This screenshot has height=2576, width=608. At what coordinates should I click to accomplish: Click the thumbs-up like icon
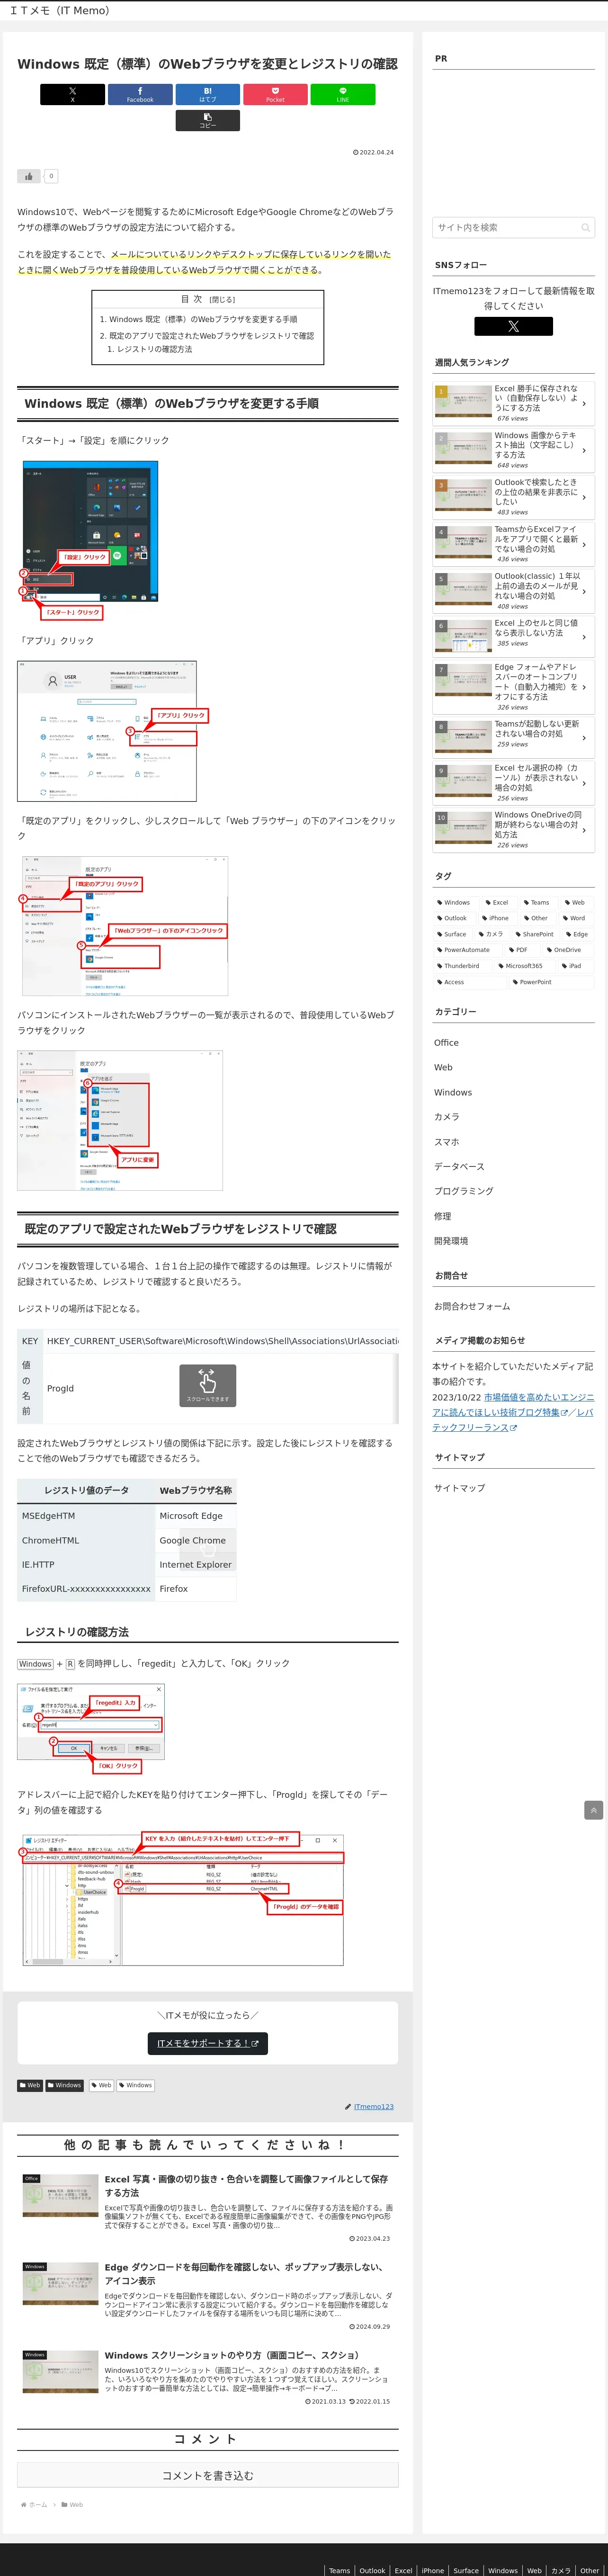pos(29,176)
